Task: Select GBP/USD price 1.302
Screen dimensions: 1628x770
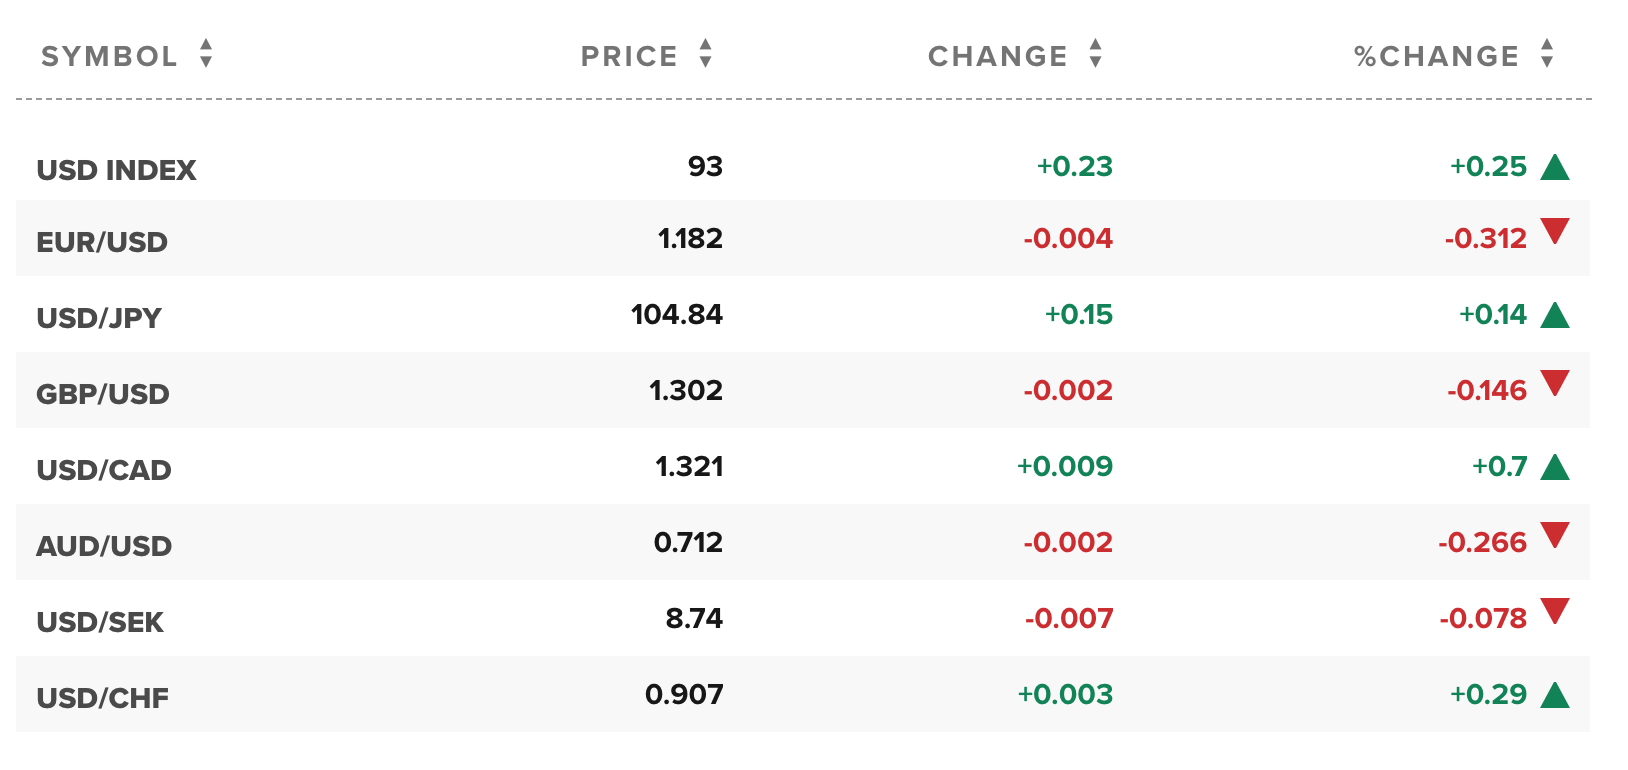Action: (x=686, y=390)
